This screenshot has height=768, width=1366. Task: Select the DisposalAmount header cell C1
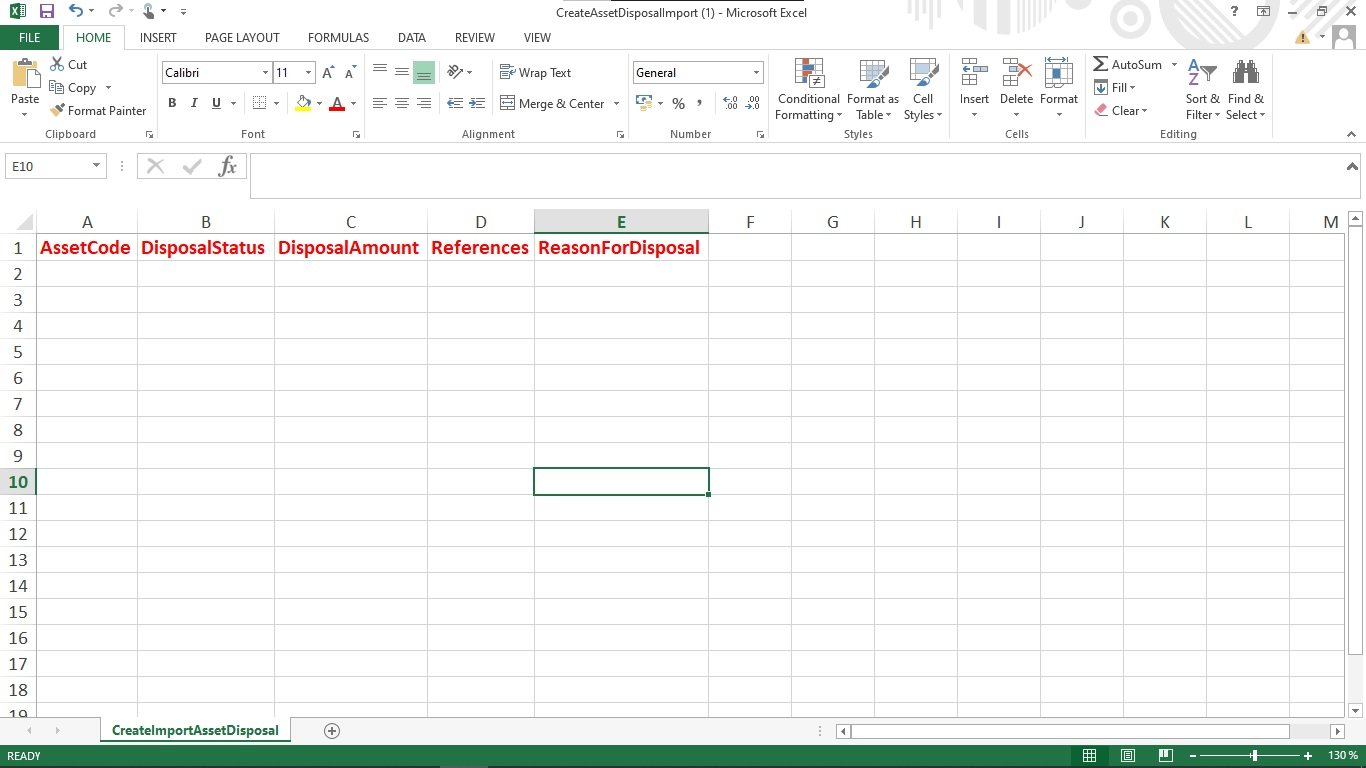coord(350,248)
